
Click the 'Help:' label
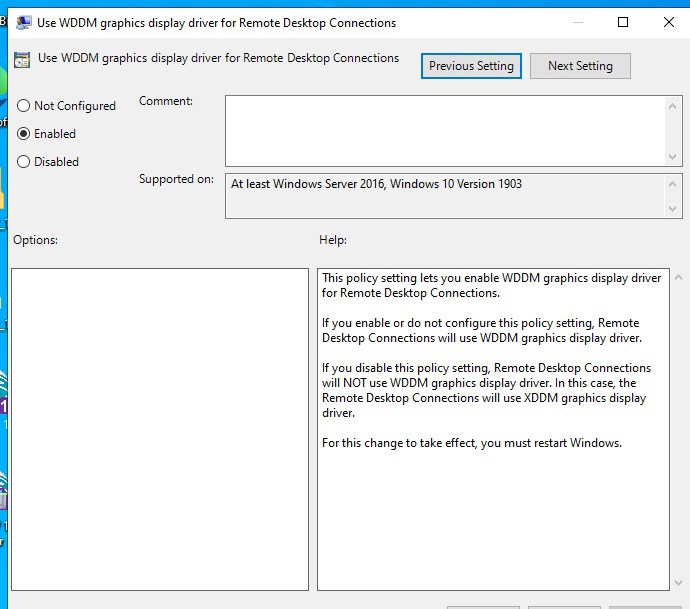tap(333, 240)
